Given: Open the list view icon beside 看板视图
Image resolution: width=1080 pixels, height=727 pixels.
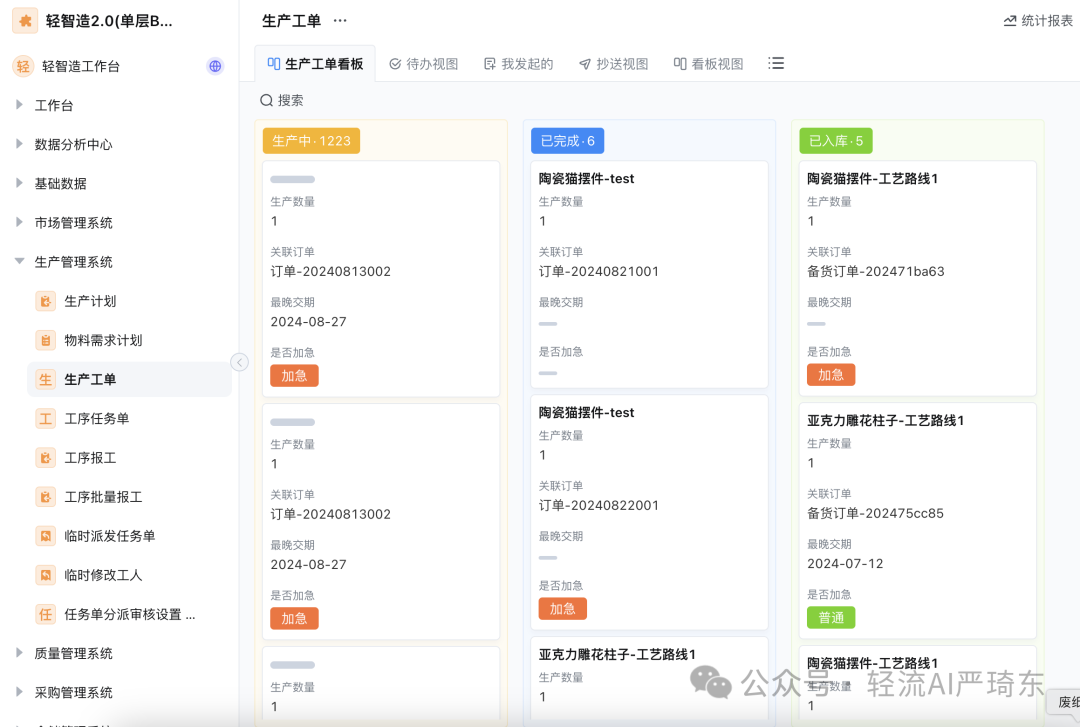Looking at the screenshot, I should (776, 62).
